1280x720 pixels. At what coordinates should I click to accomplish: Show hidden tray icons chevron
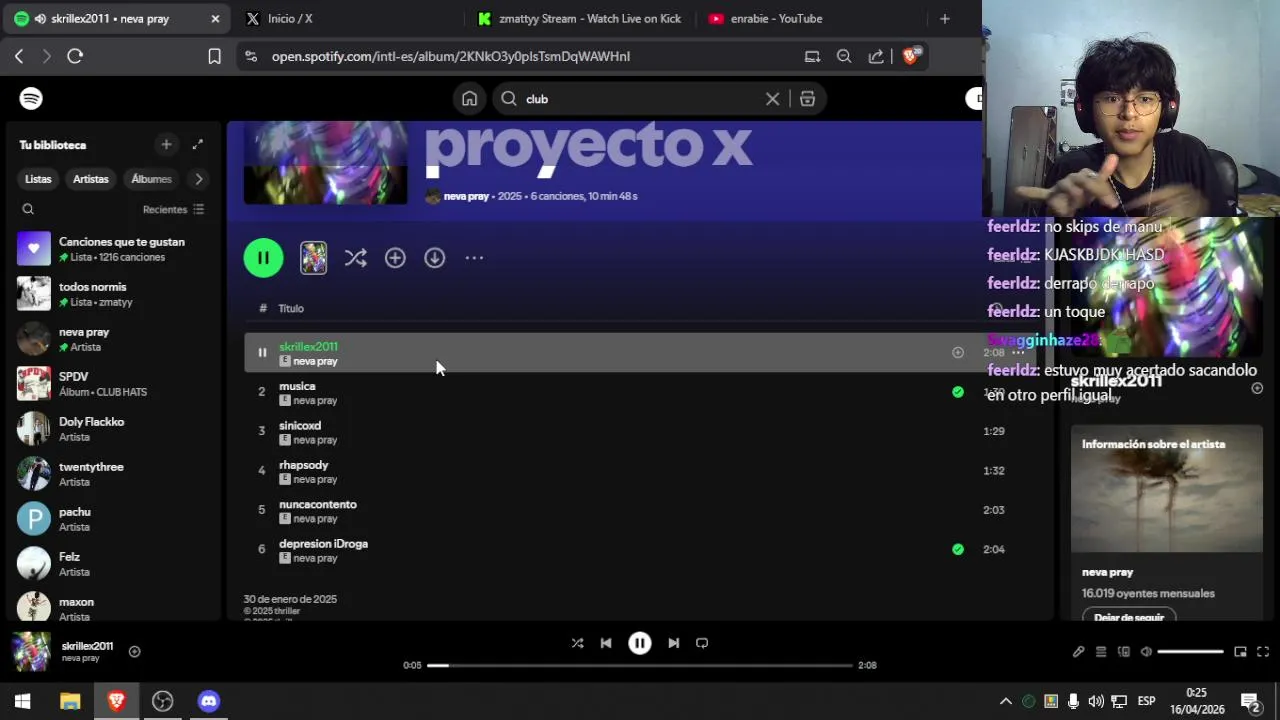tap(1006, 701)
